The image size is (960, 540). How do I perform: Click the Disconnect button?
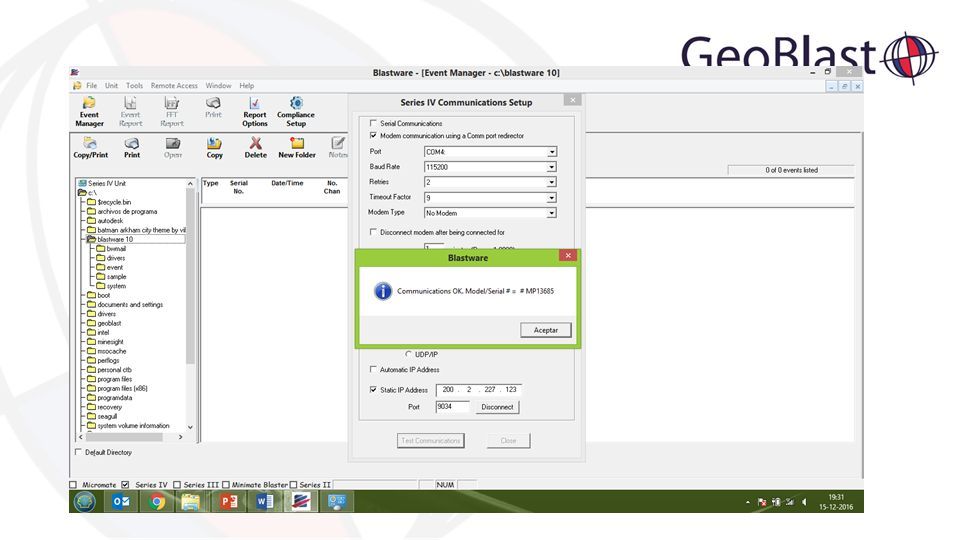[497, 407]
